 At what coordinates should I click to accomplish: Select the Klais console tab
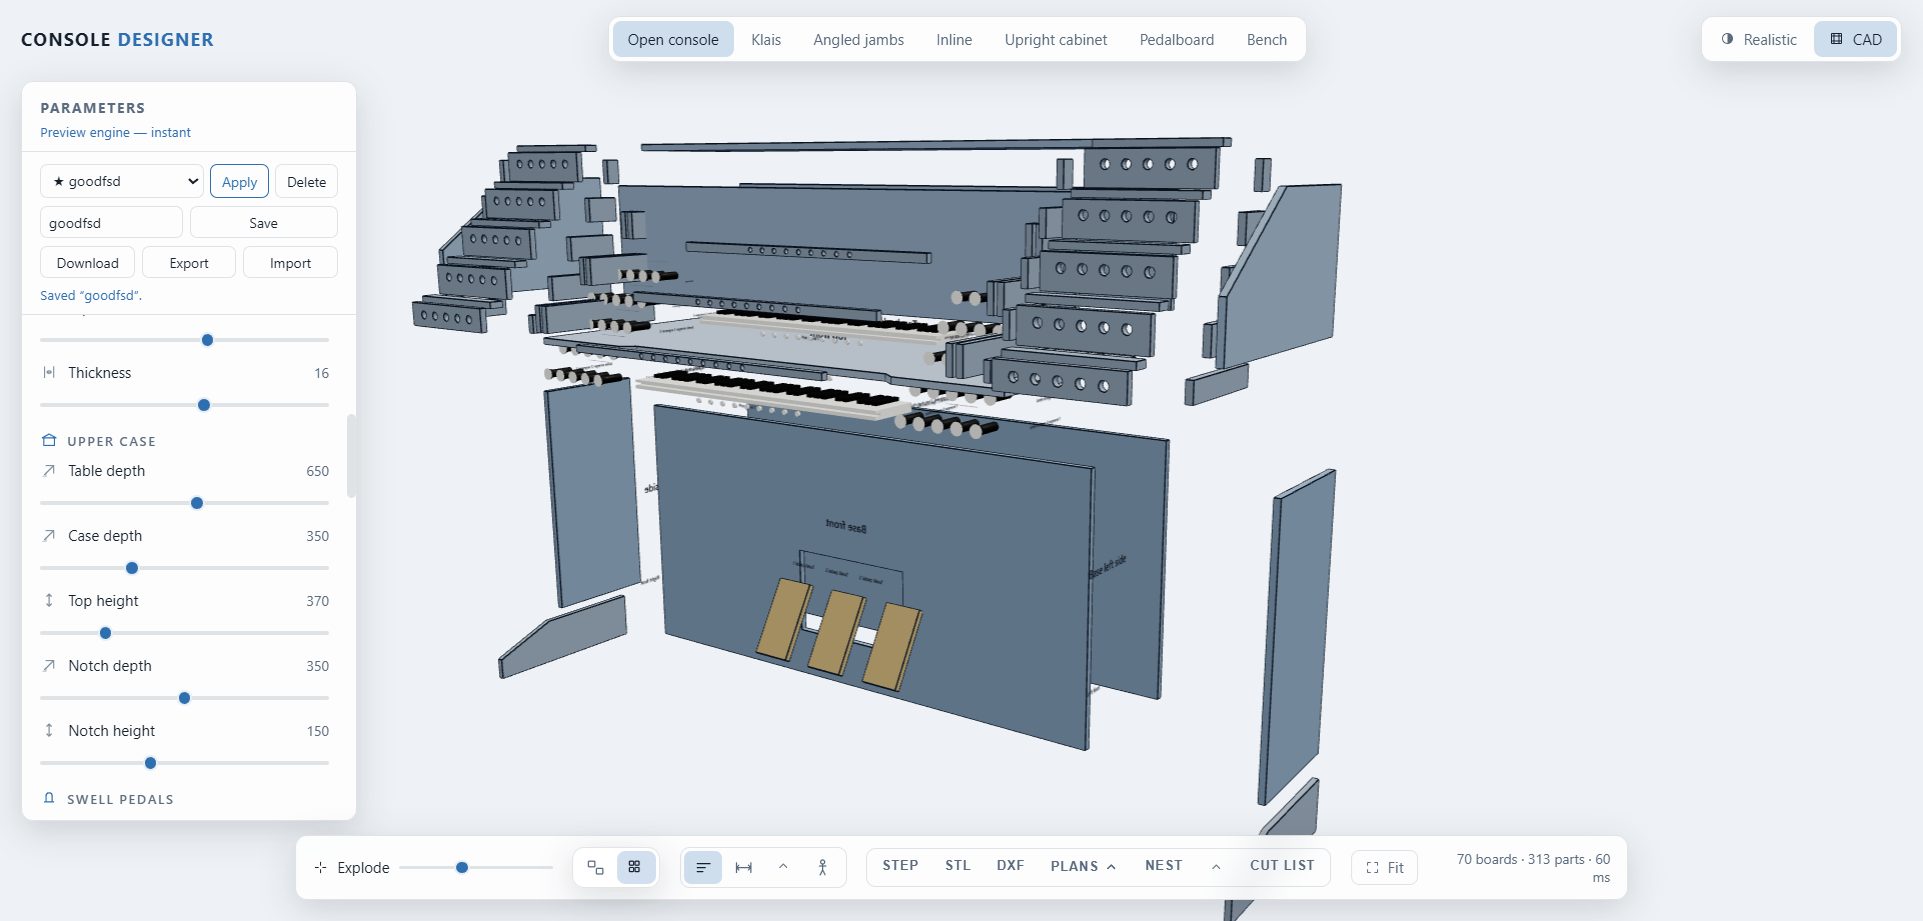click(766, 40)
